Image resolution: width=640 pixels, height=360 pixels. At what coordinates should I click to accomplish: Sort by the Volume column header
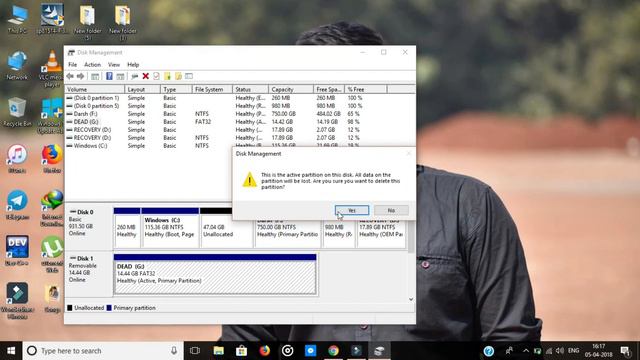(x=95, y=89)
